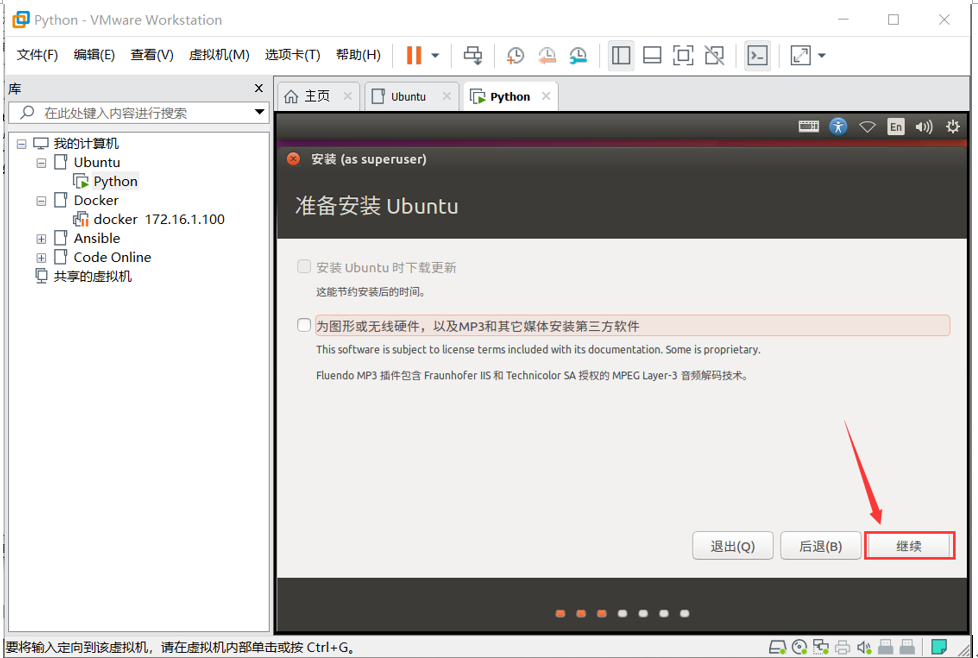
Task: Send Ctrl+Alt+Del to the guest
Action: point(473,55)
